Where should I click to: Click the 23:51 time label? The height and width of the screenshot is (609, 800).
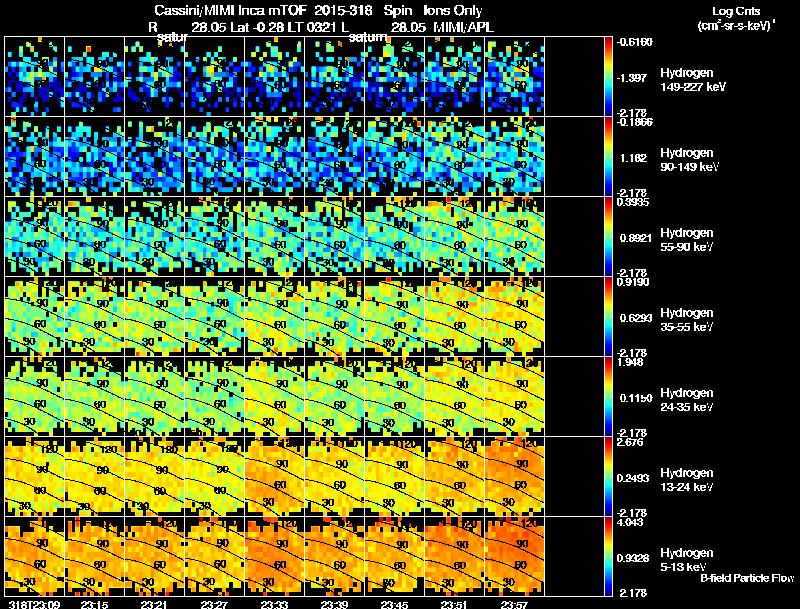point(454,605)
